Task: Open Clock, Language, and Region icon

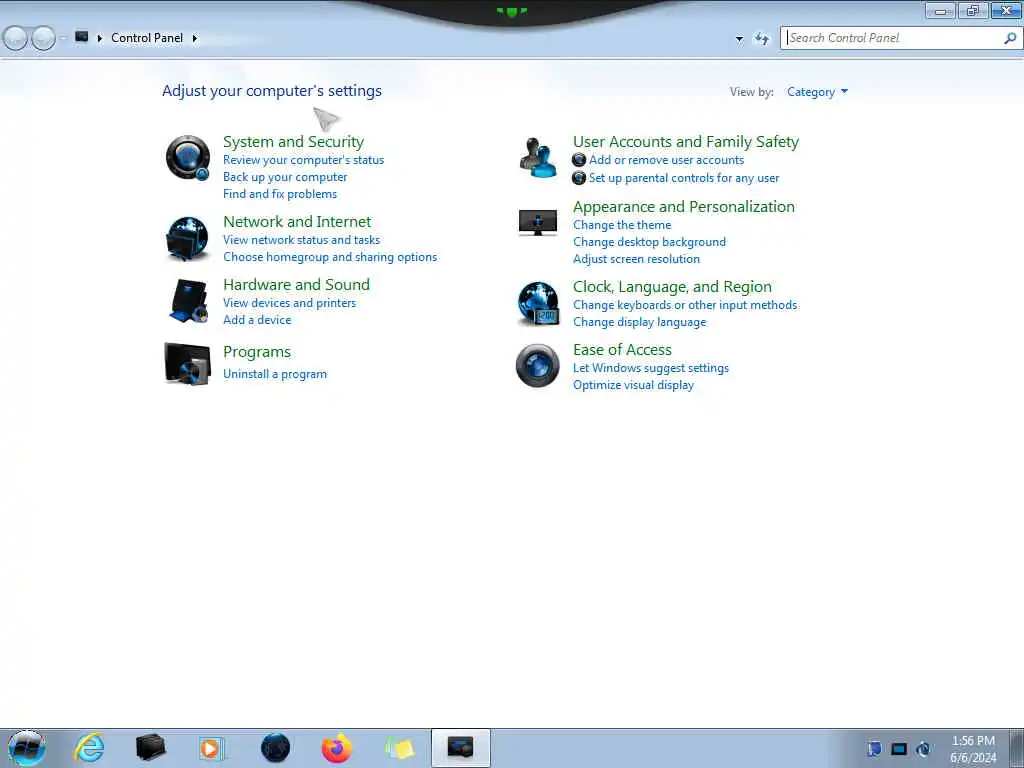Action: 538,303
